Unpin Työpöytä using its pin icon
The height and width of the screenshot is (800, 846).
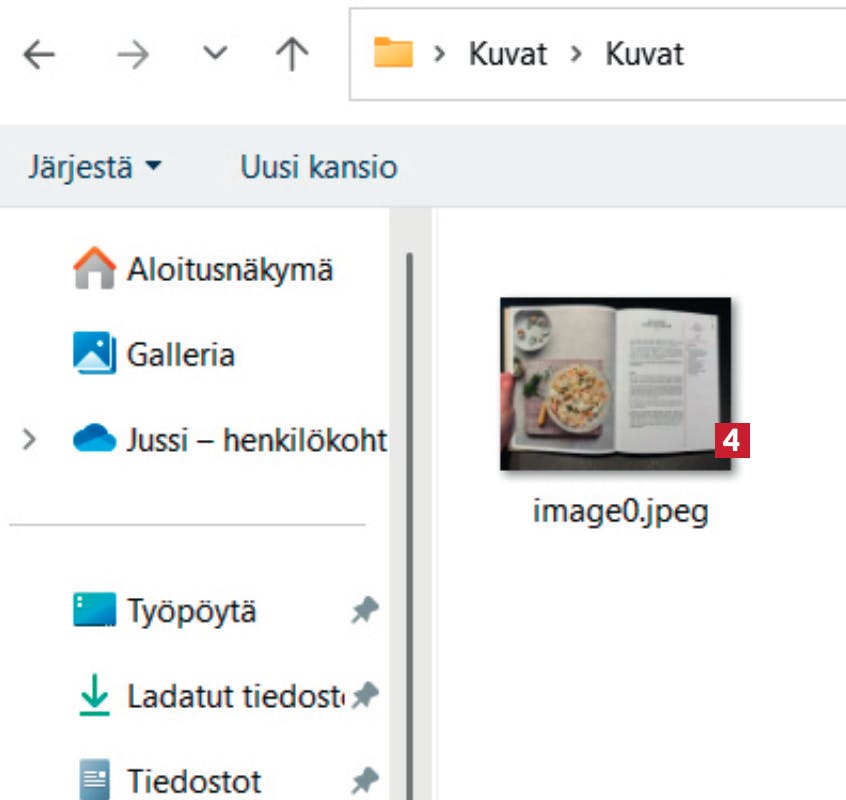pos(364,611)
